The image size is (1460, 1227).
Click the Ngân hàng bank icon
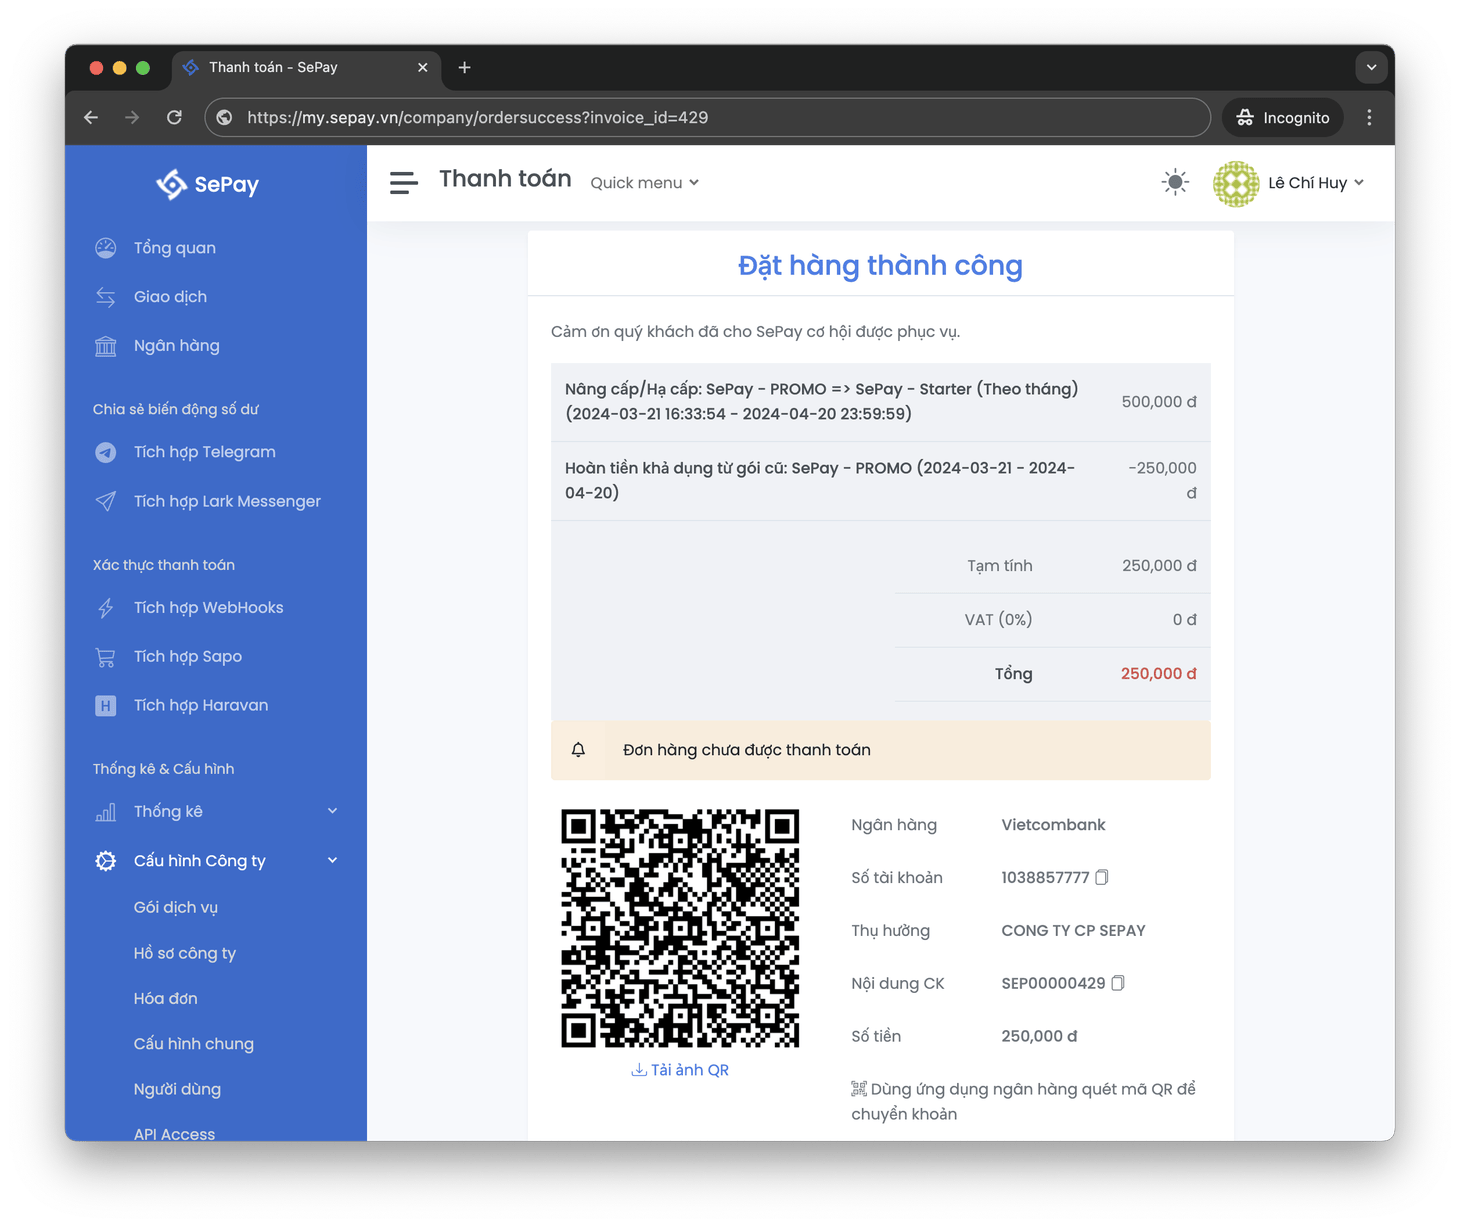[x=105, y=346]
